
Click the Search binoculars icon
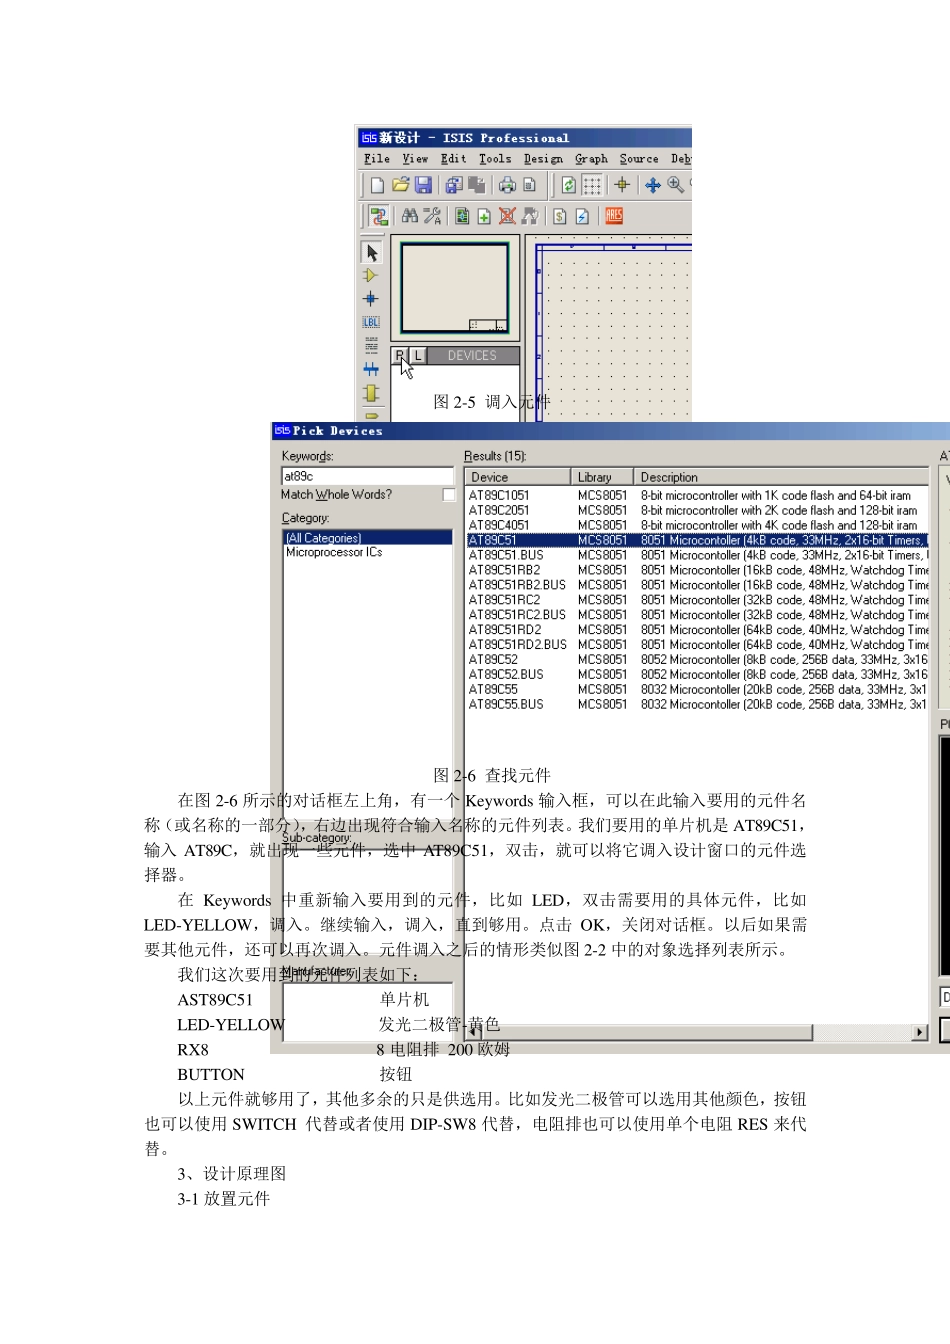409,215
